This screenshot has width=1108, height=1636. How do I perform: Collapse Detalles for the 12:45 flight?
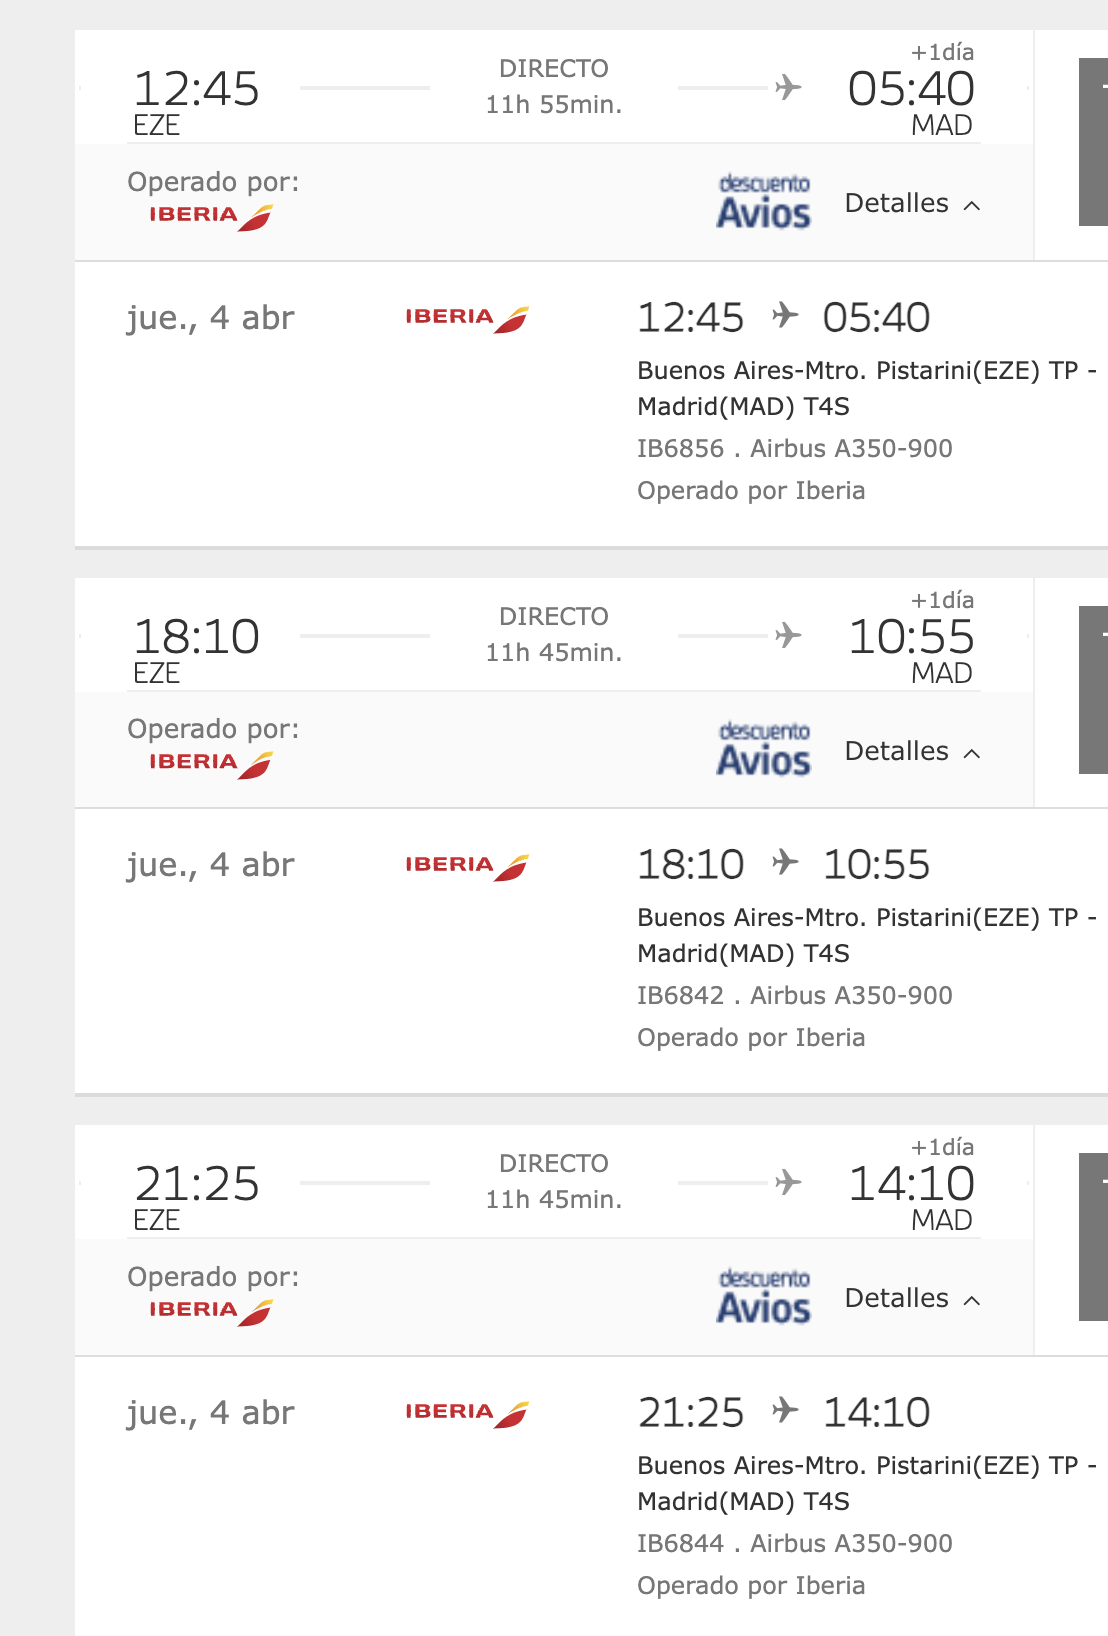coord(912,204)
